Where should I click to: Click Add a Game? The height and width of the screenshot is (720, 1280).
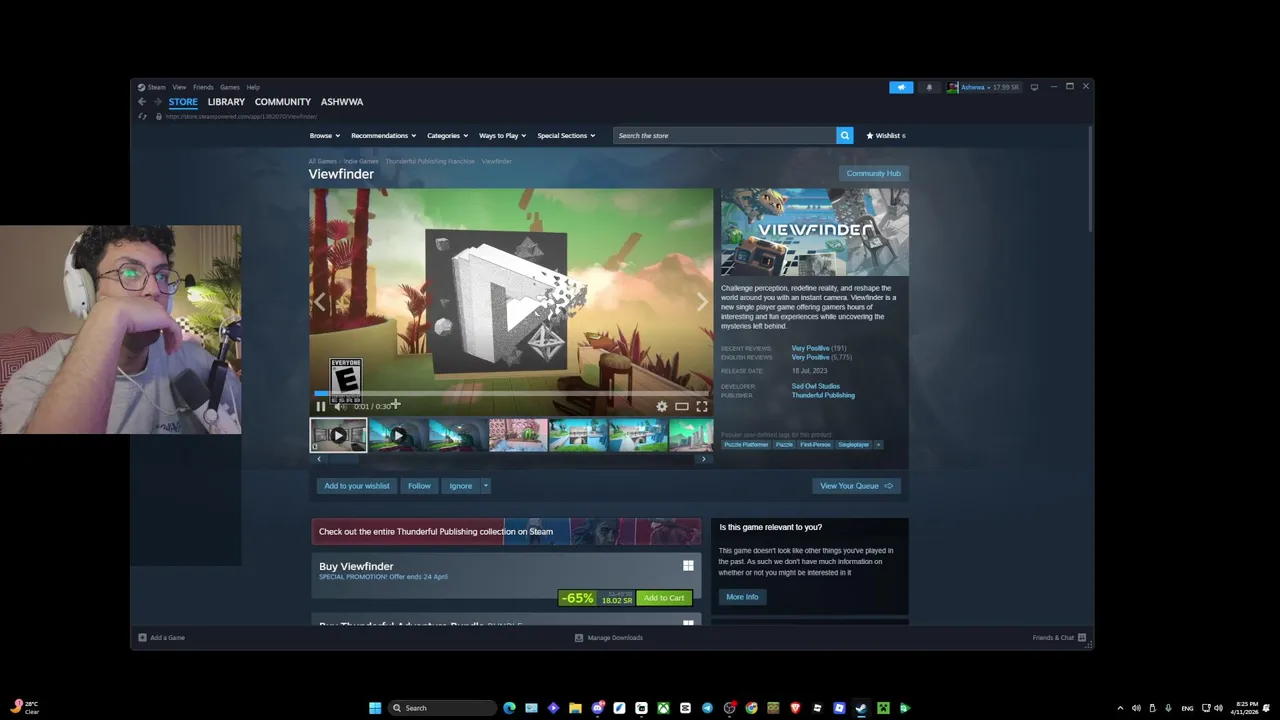click(x=162, y=637)
